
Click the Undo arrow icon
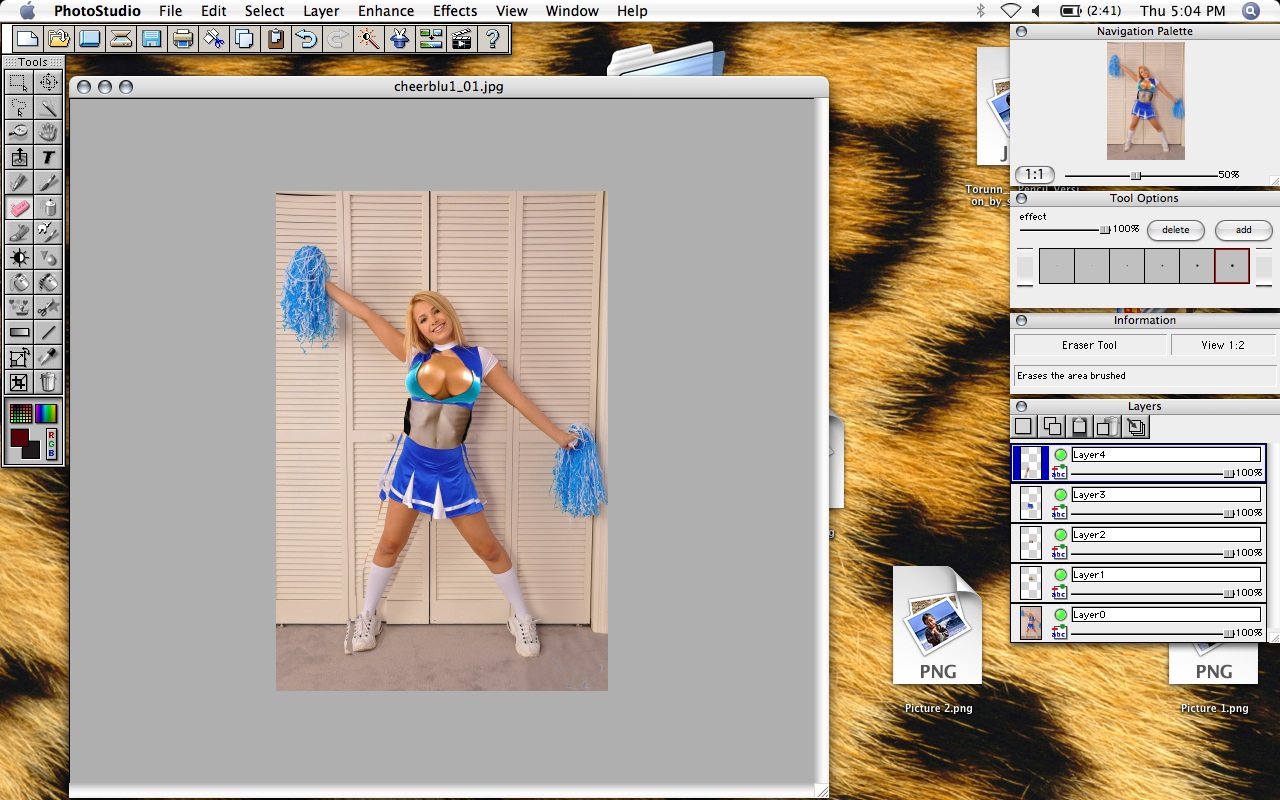(x=307, y=39)
